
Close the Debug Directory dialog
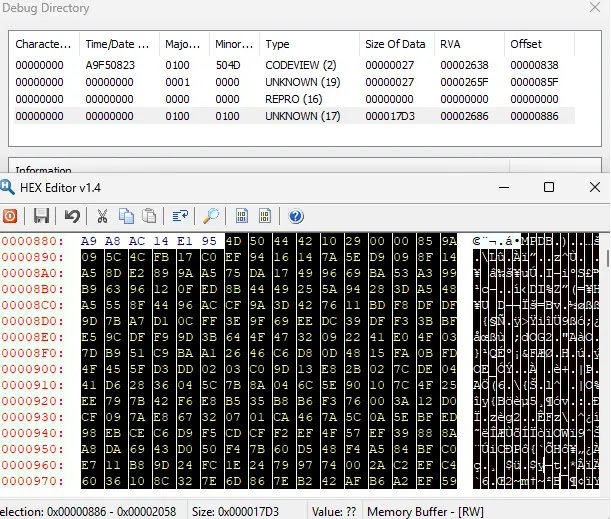coord(595,7)
